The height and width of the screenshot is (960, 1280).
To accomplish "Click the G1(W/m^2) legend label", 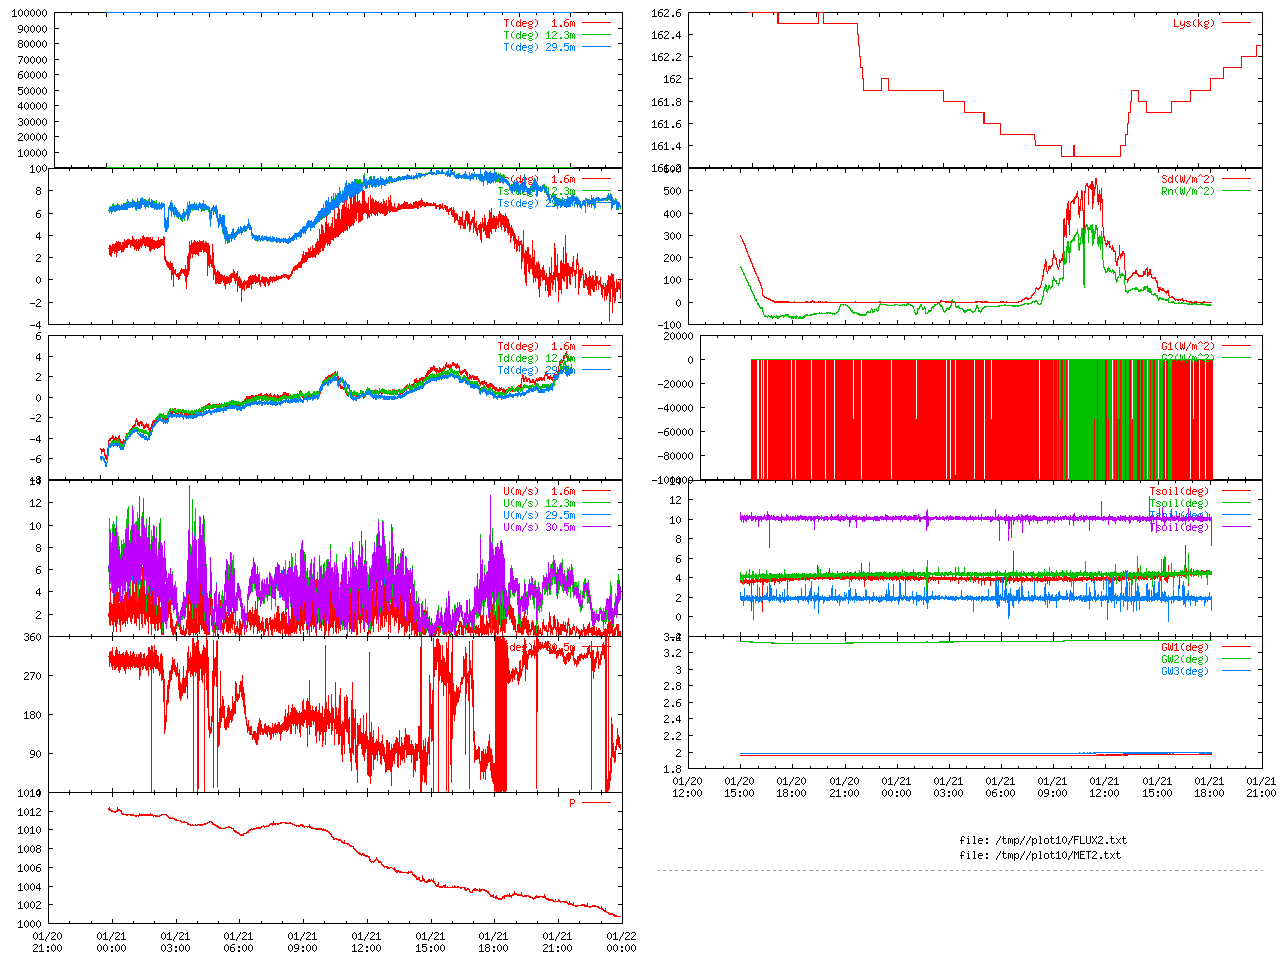I will pyautogui.click(x=1188, y=346).
